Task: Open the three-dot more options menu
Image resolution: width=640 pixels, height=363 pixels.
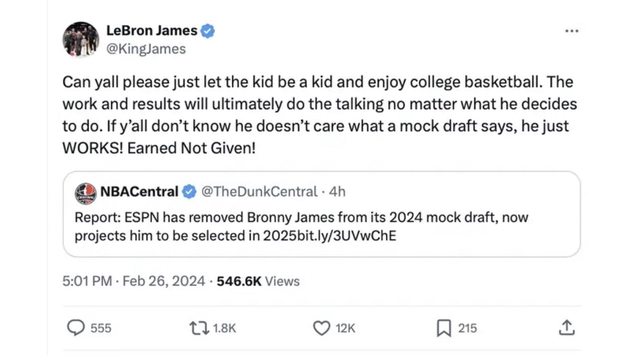Action: pyautogui.click(x=571, y=31)
